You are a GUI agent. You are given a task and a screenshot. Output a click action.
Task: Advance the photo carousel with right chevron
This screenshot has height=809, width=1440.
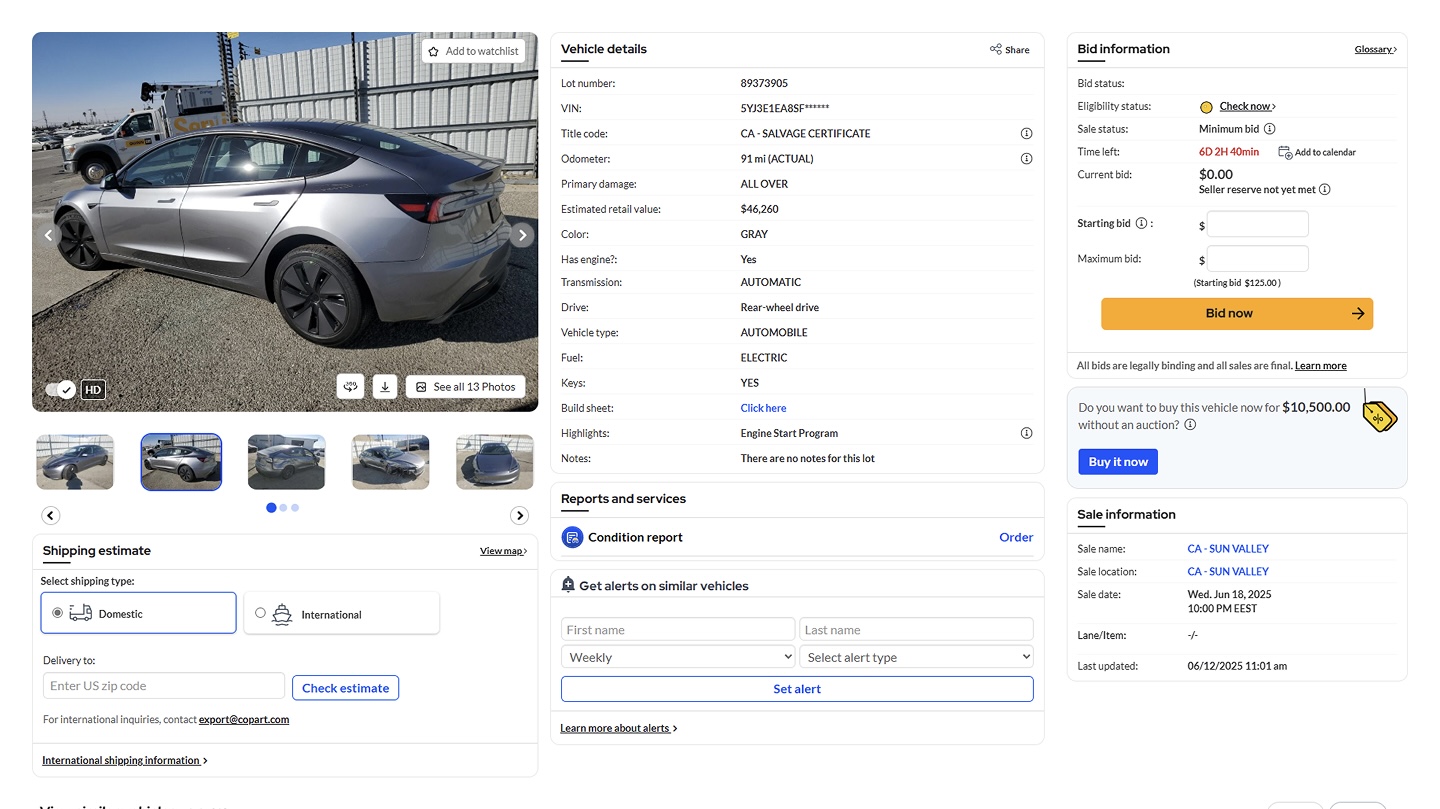point(519,514)
